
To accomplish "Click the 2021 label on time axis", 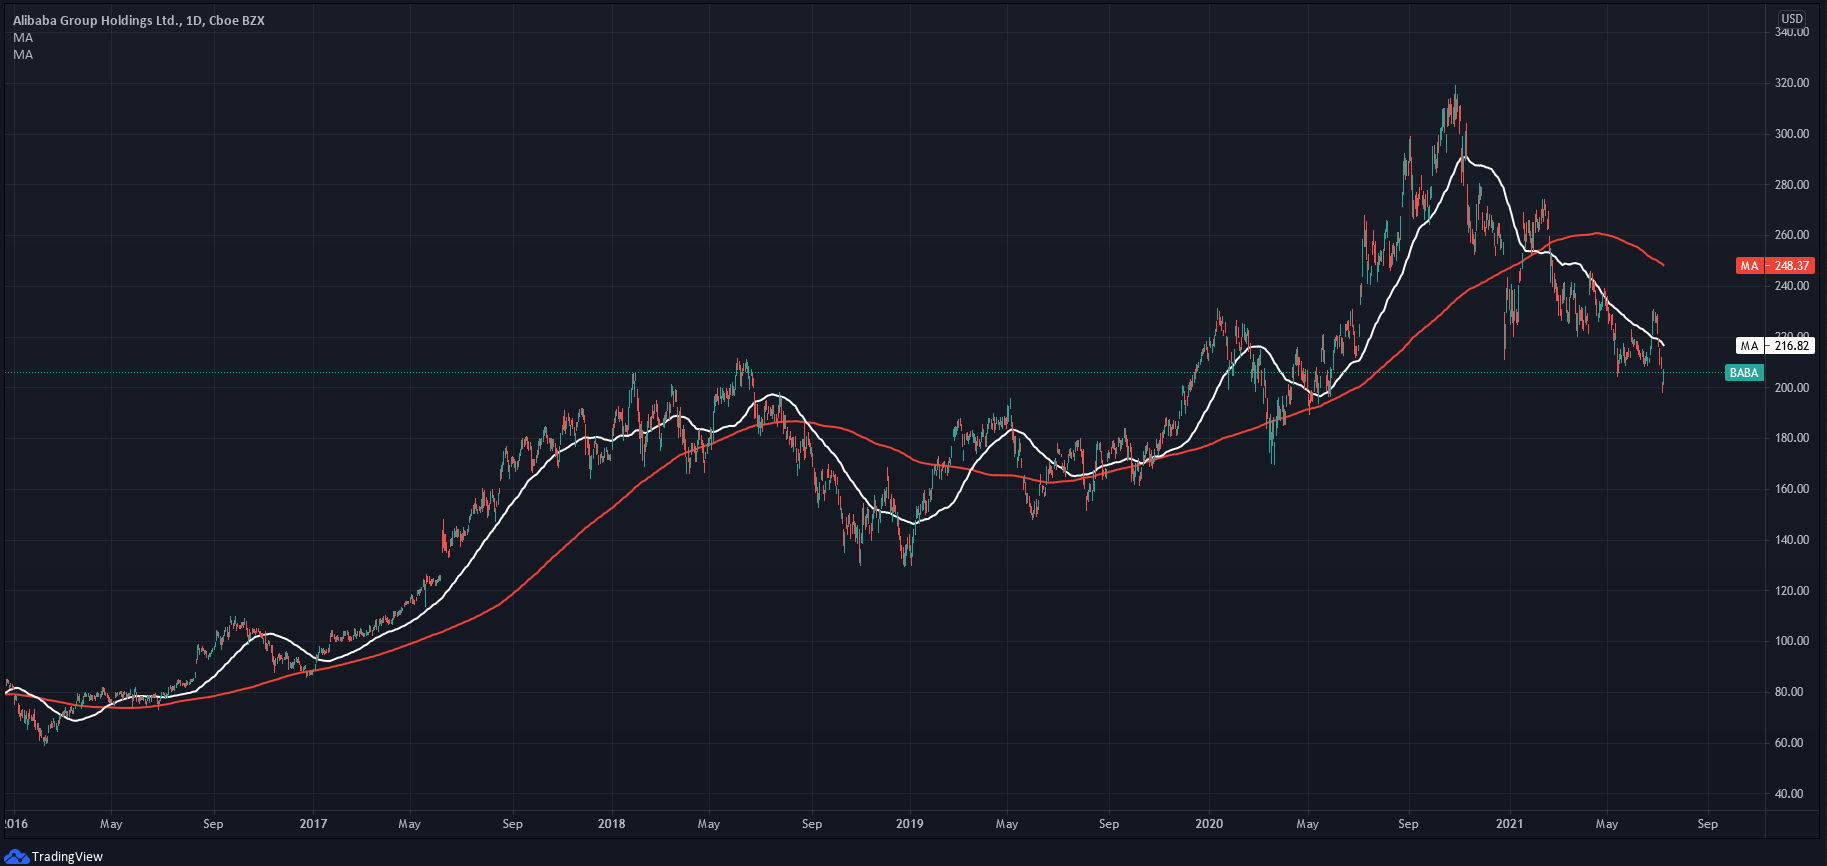I will tap(1509, 824).
